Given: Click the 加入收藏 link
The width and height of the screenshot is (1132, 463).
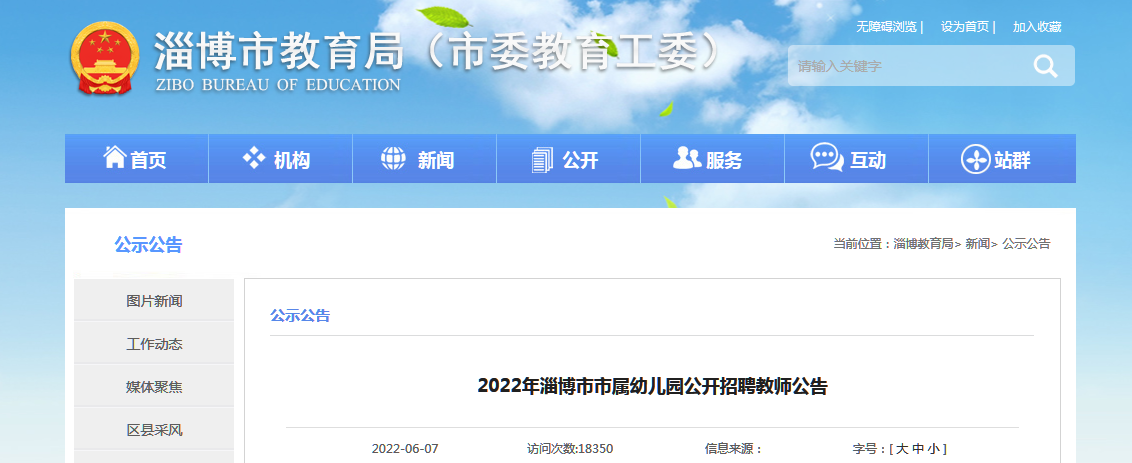Looking at the screenshot, I should (1037, 27).
